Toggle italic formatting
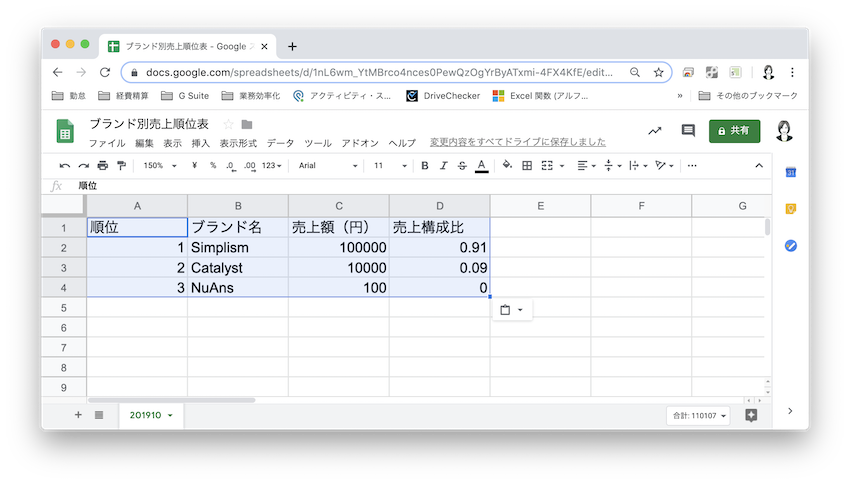Screen dimensions: 850x484 coord(443,165)
